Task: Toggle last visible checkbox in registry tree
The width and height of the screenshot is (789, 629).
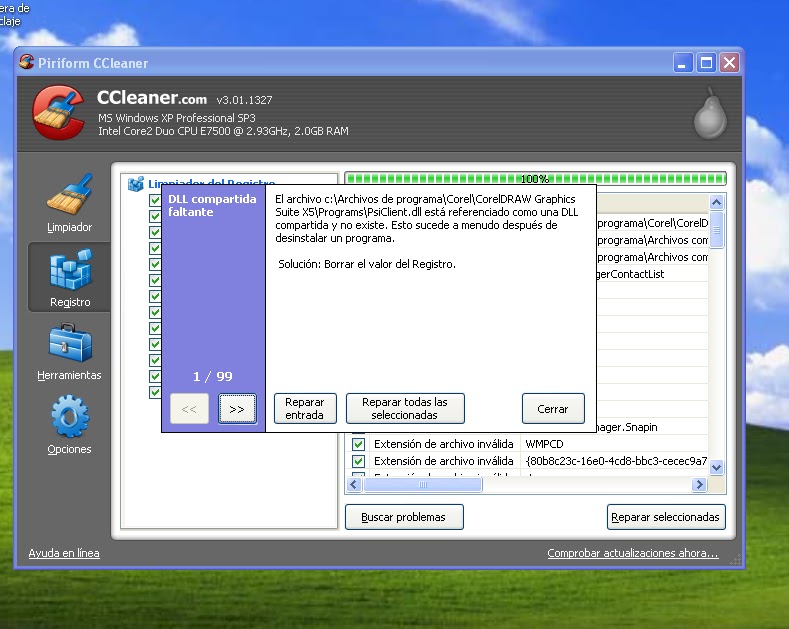Action: [155, 392]
